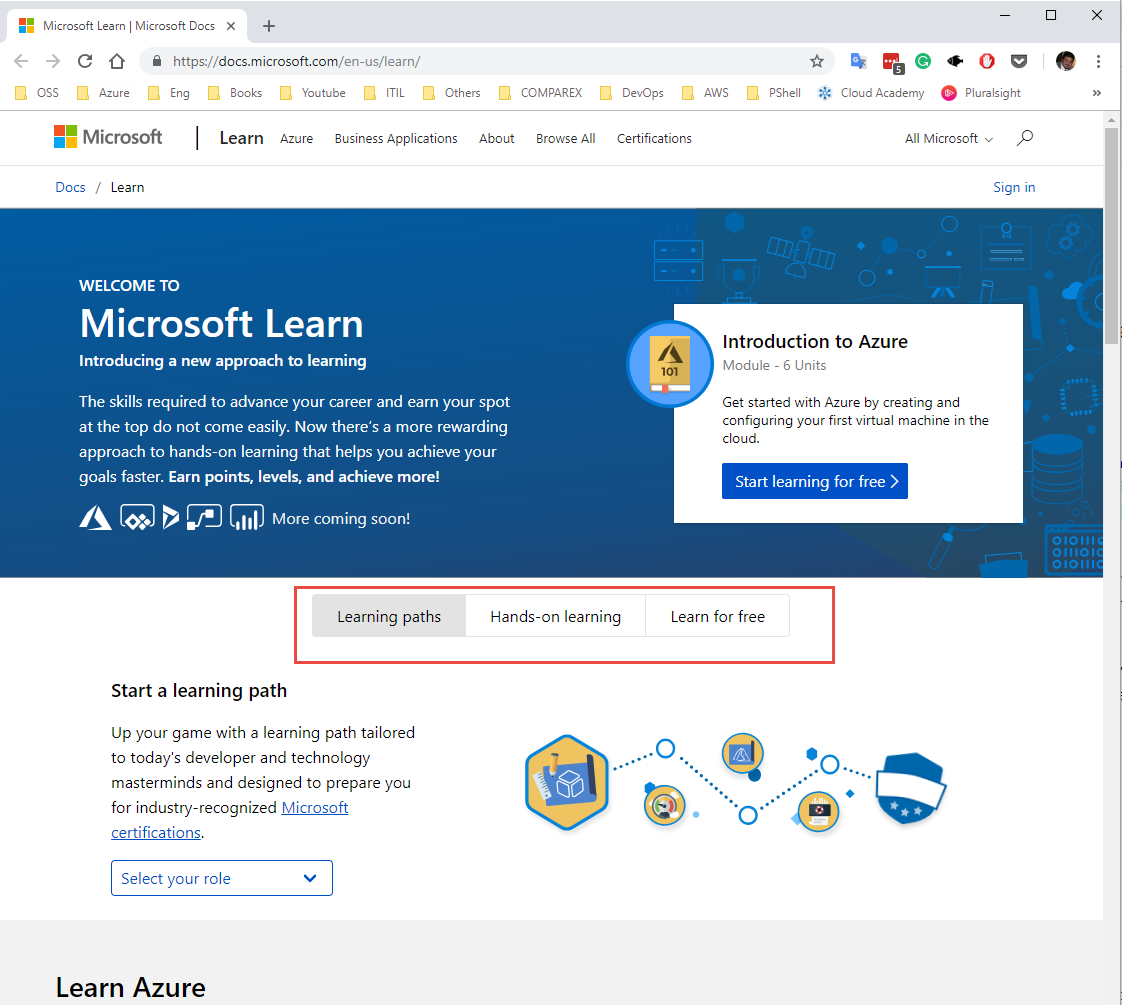Click the Introduction to Azure 101 badge
The height and width of the screenshot is (1005, 1122).
(670, 364)
